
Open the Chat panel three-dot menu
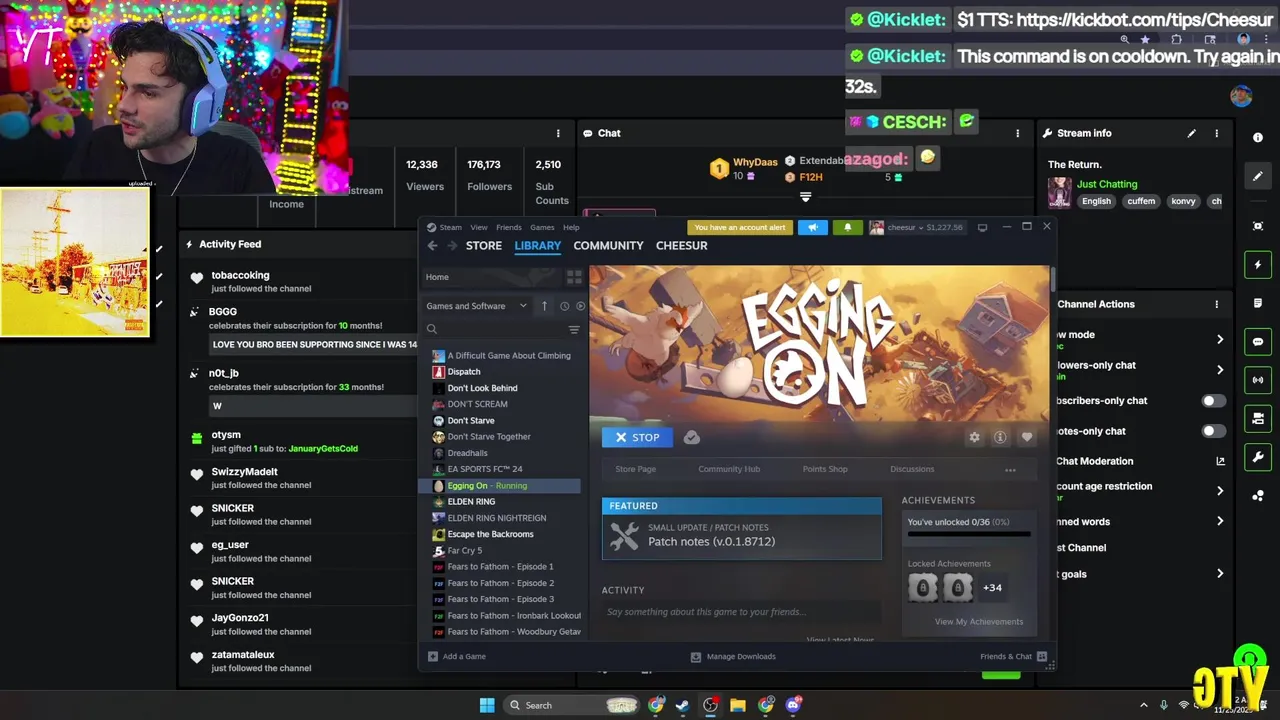[x=1018, y=133]
